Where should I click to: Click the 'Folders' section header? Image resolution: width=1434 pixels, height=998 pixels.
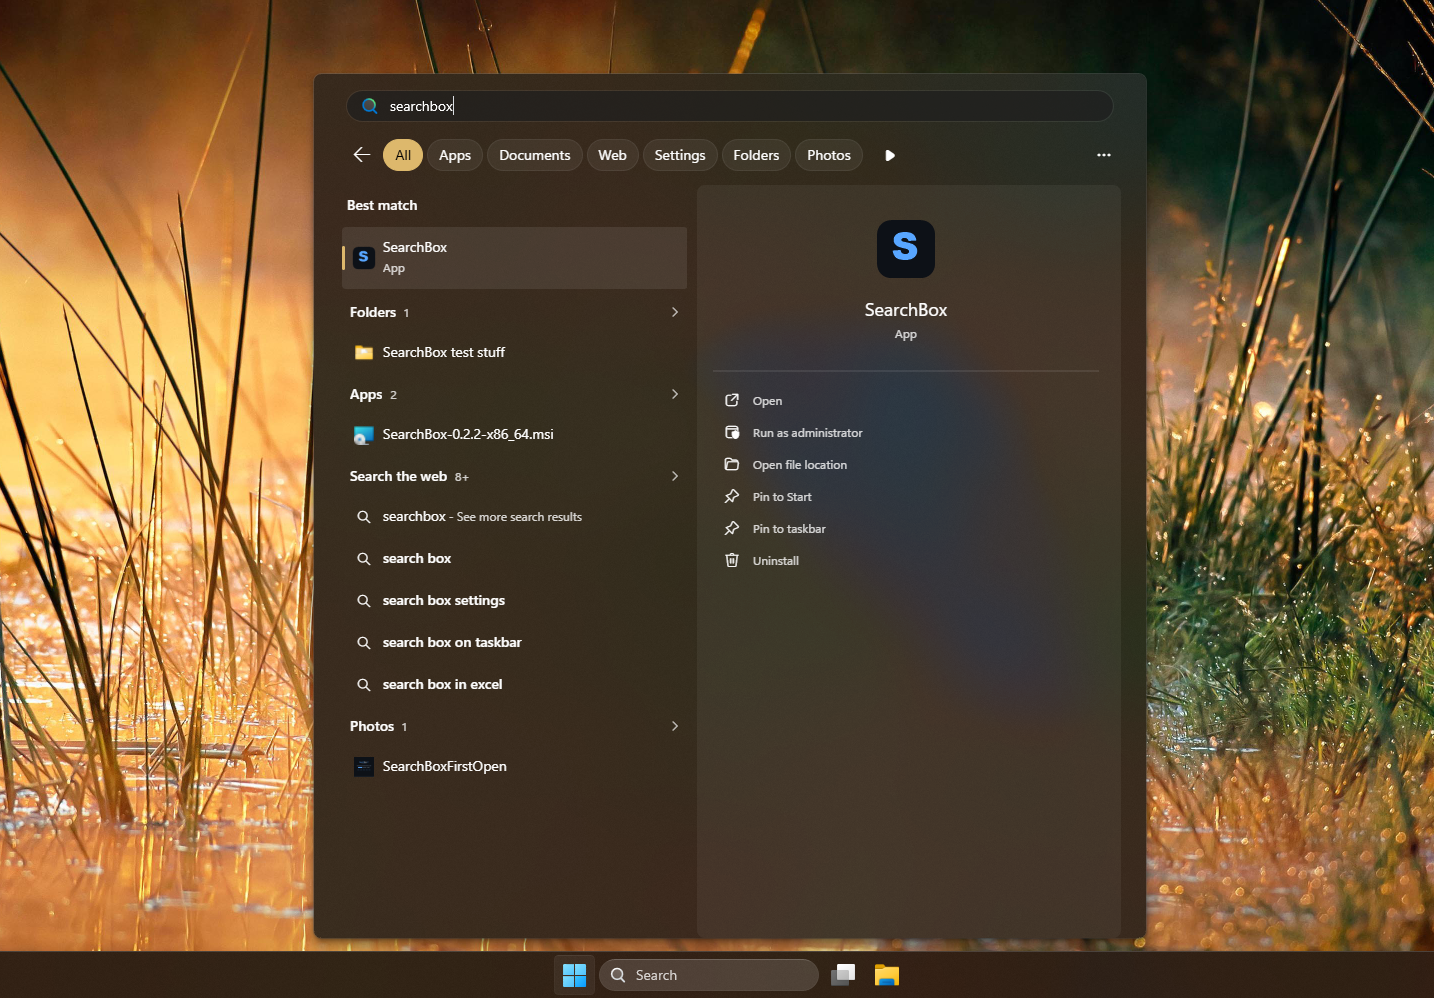(373, 312)
